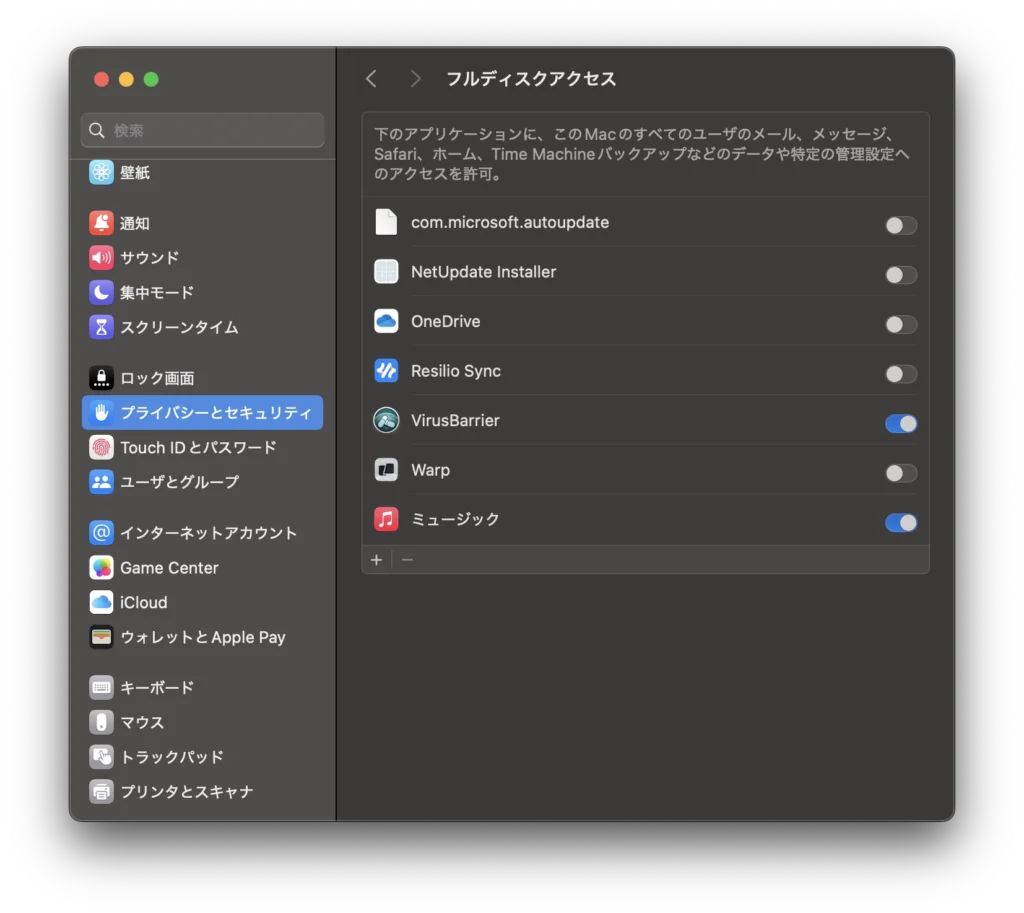Click the Warp app icon
Viewport: 1024px width, 913px height.
(386, 470)
